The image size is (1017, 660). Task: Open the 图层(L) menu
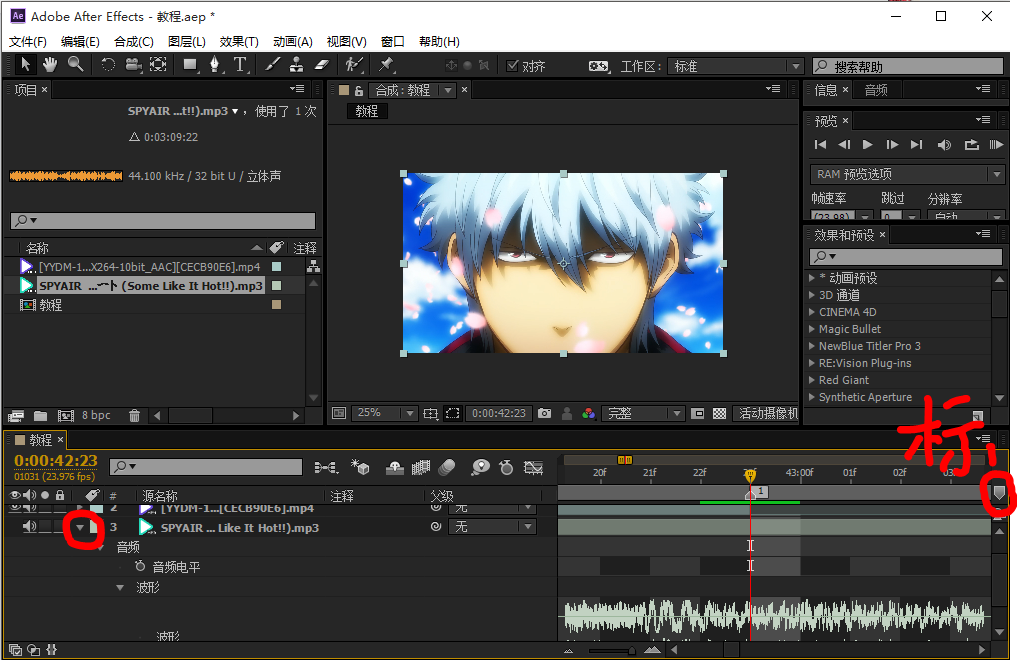click(x=187, y=41)
